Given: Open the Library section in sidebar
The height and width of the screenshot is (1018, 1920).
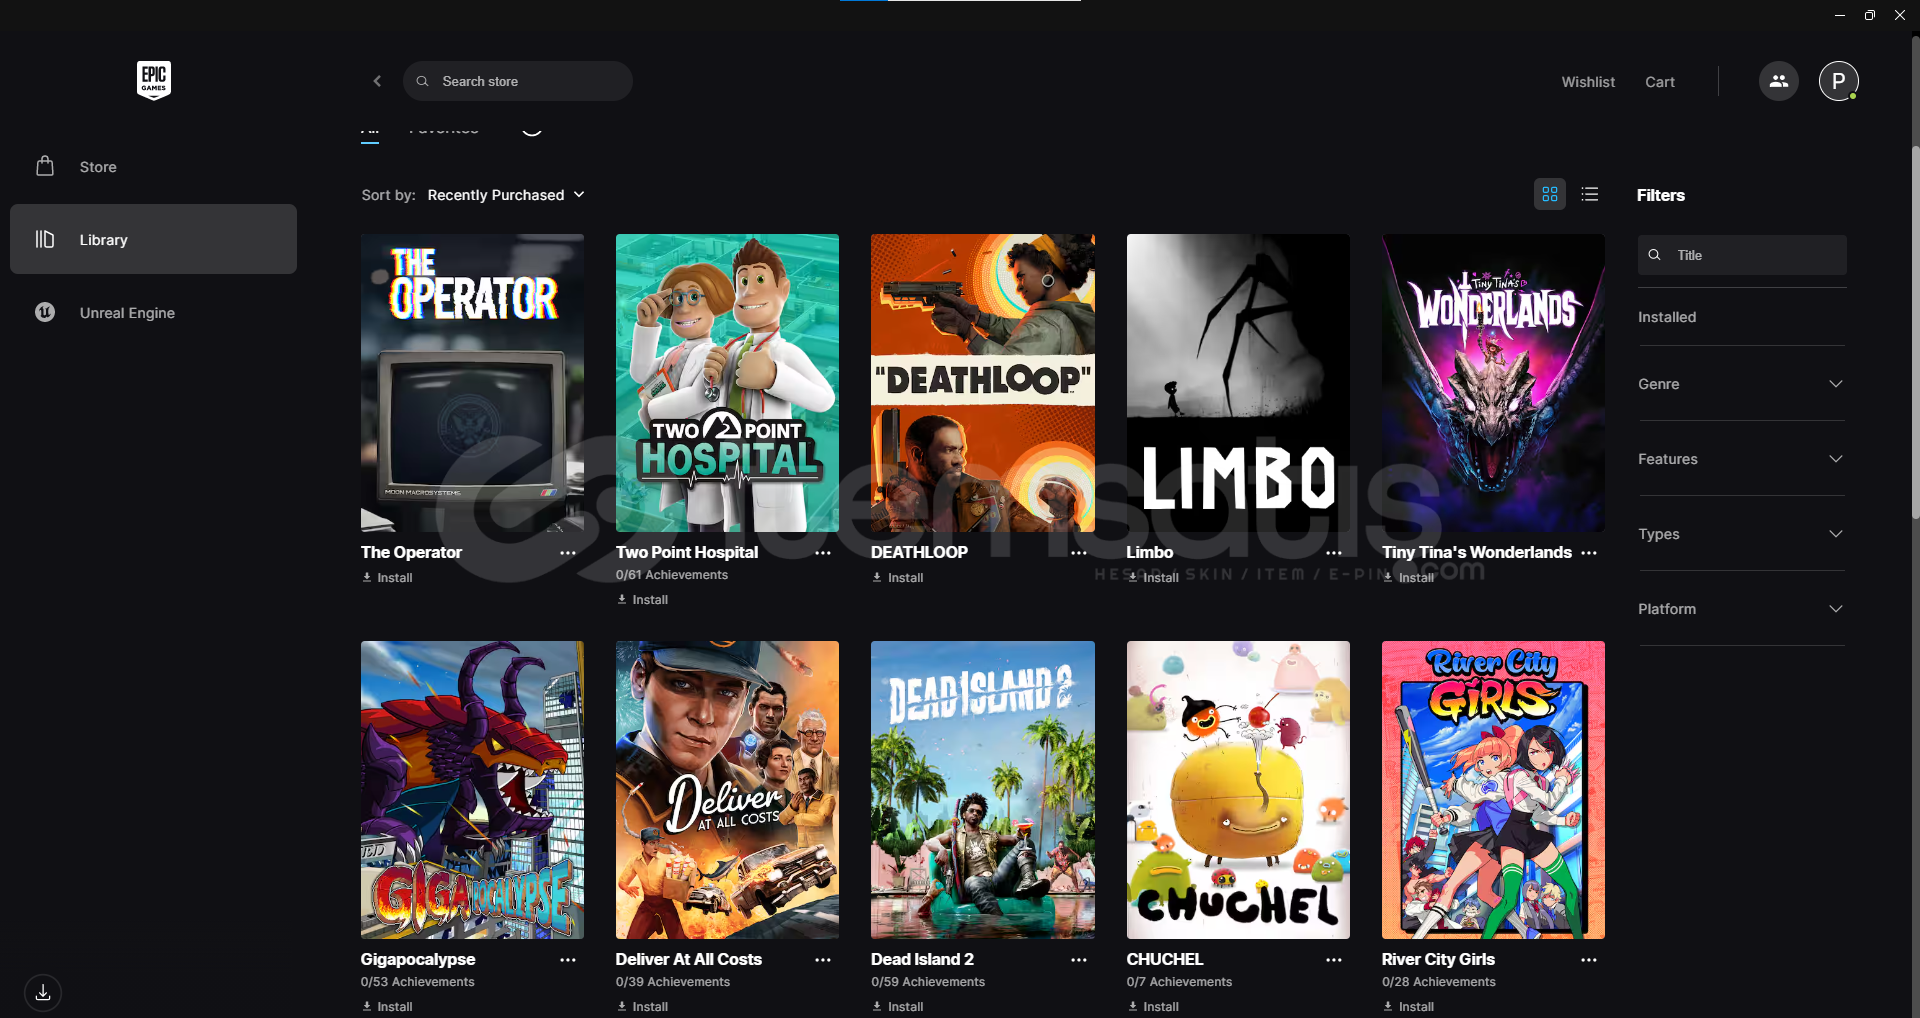Looking at the screenshot, I should 153,240.
